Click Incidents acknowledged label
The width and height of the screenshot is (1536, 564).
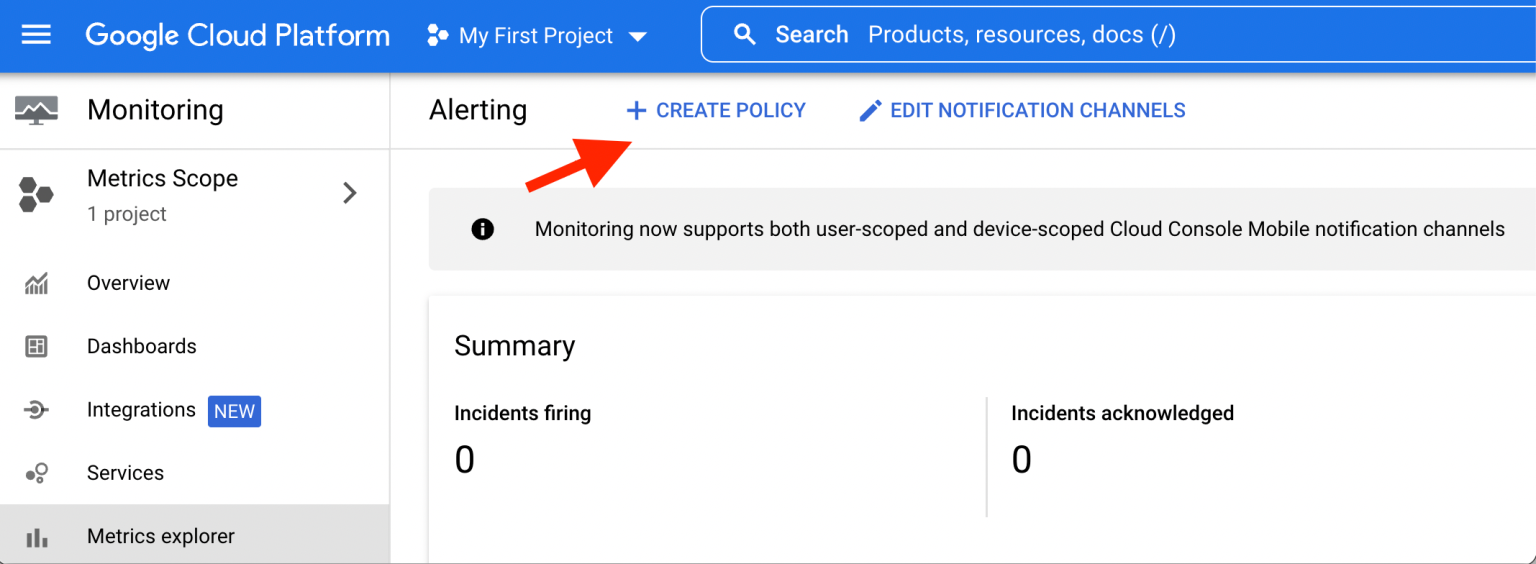(x=1123, y=413)
